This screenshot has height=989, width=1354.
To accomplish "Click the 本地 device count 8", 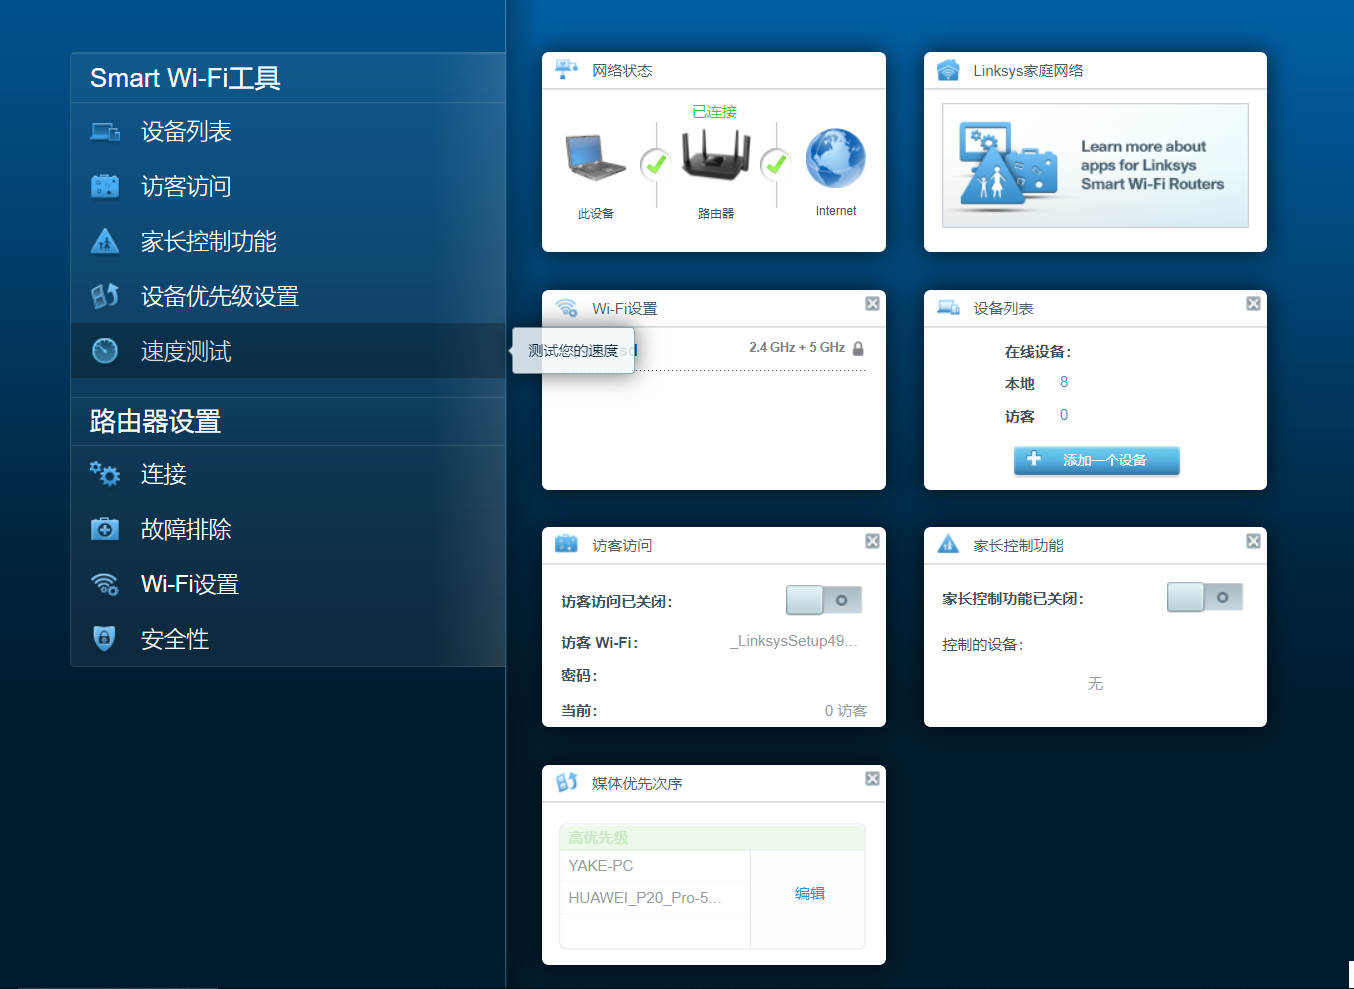I will [x=1064, y=382].
